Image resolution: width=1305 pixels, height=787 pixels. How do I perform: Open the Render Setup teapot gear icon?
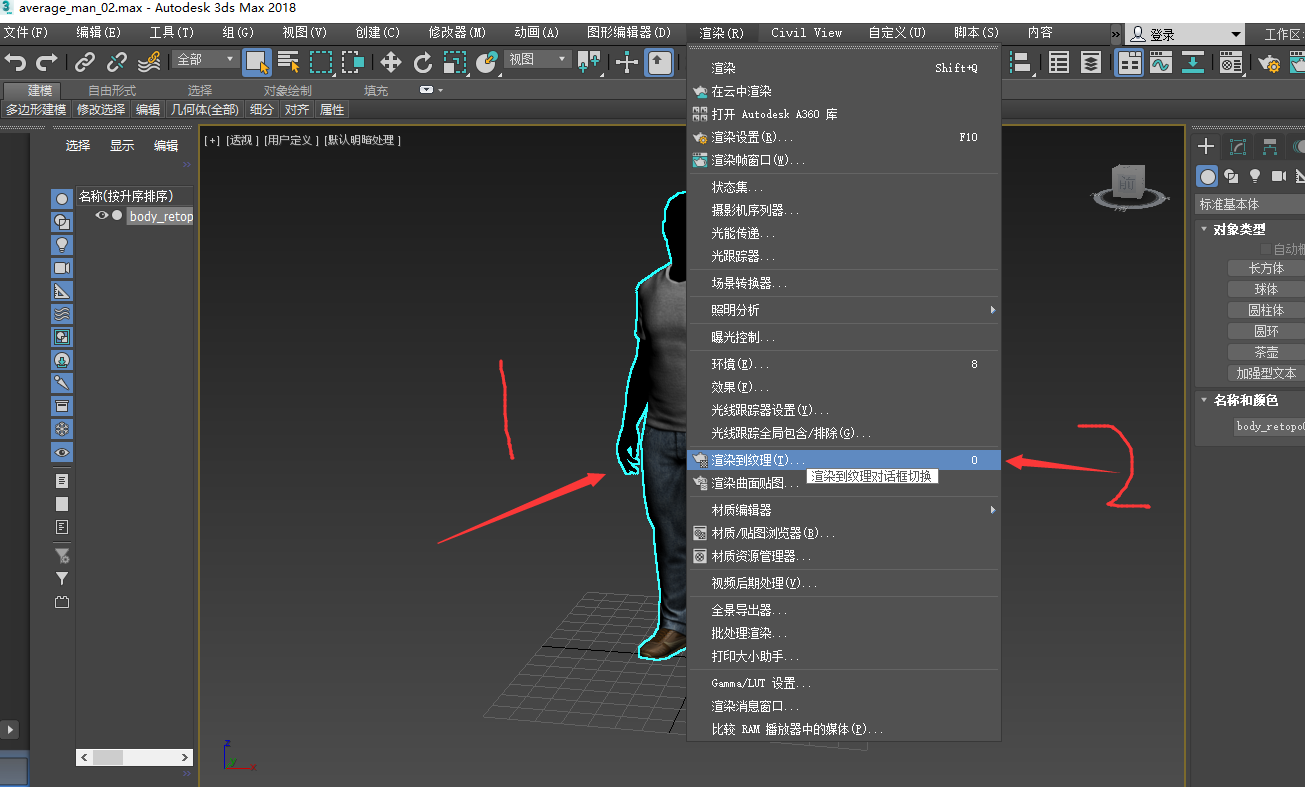[x=1270, y=63]
